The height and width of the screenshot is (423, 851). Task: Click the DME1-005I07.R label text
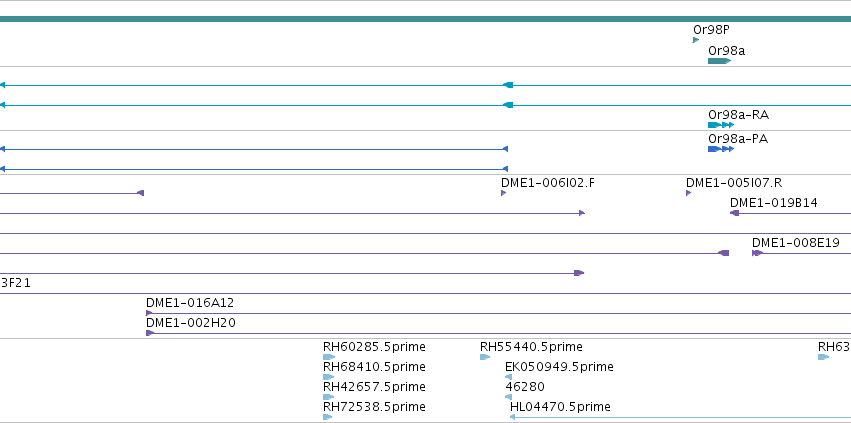point(734,183)
